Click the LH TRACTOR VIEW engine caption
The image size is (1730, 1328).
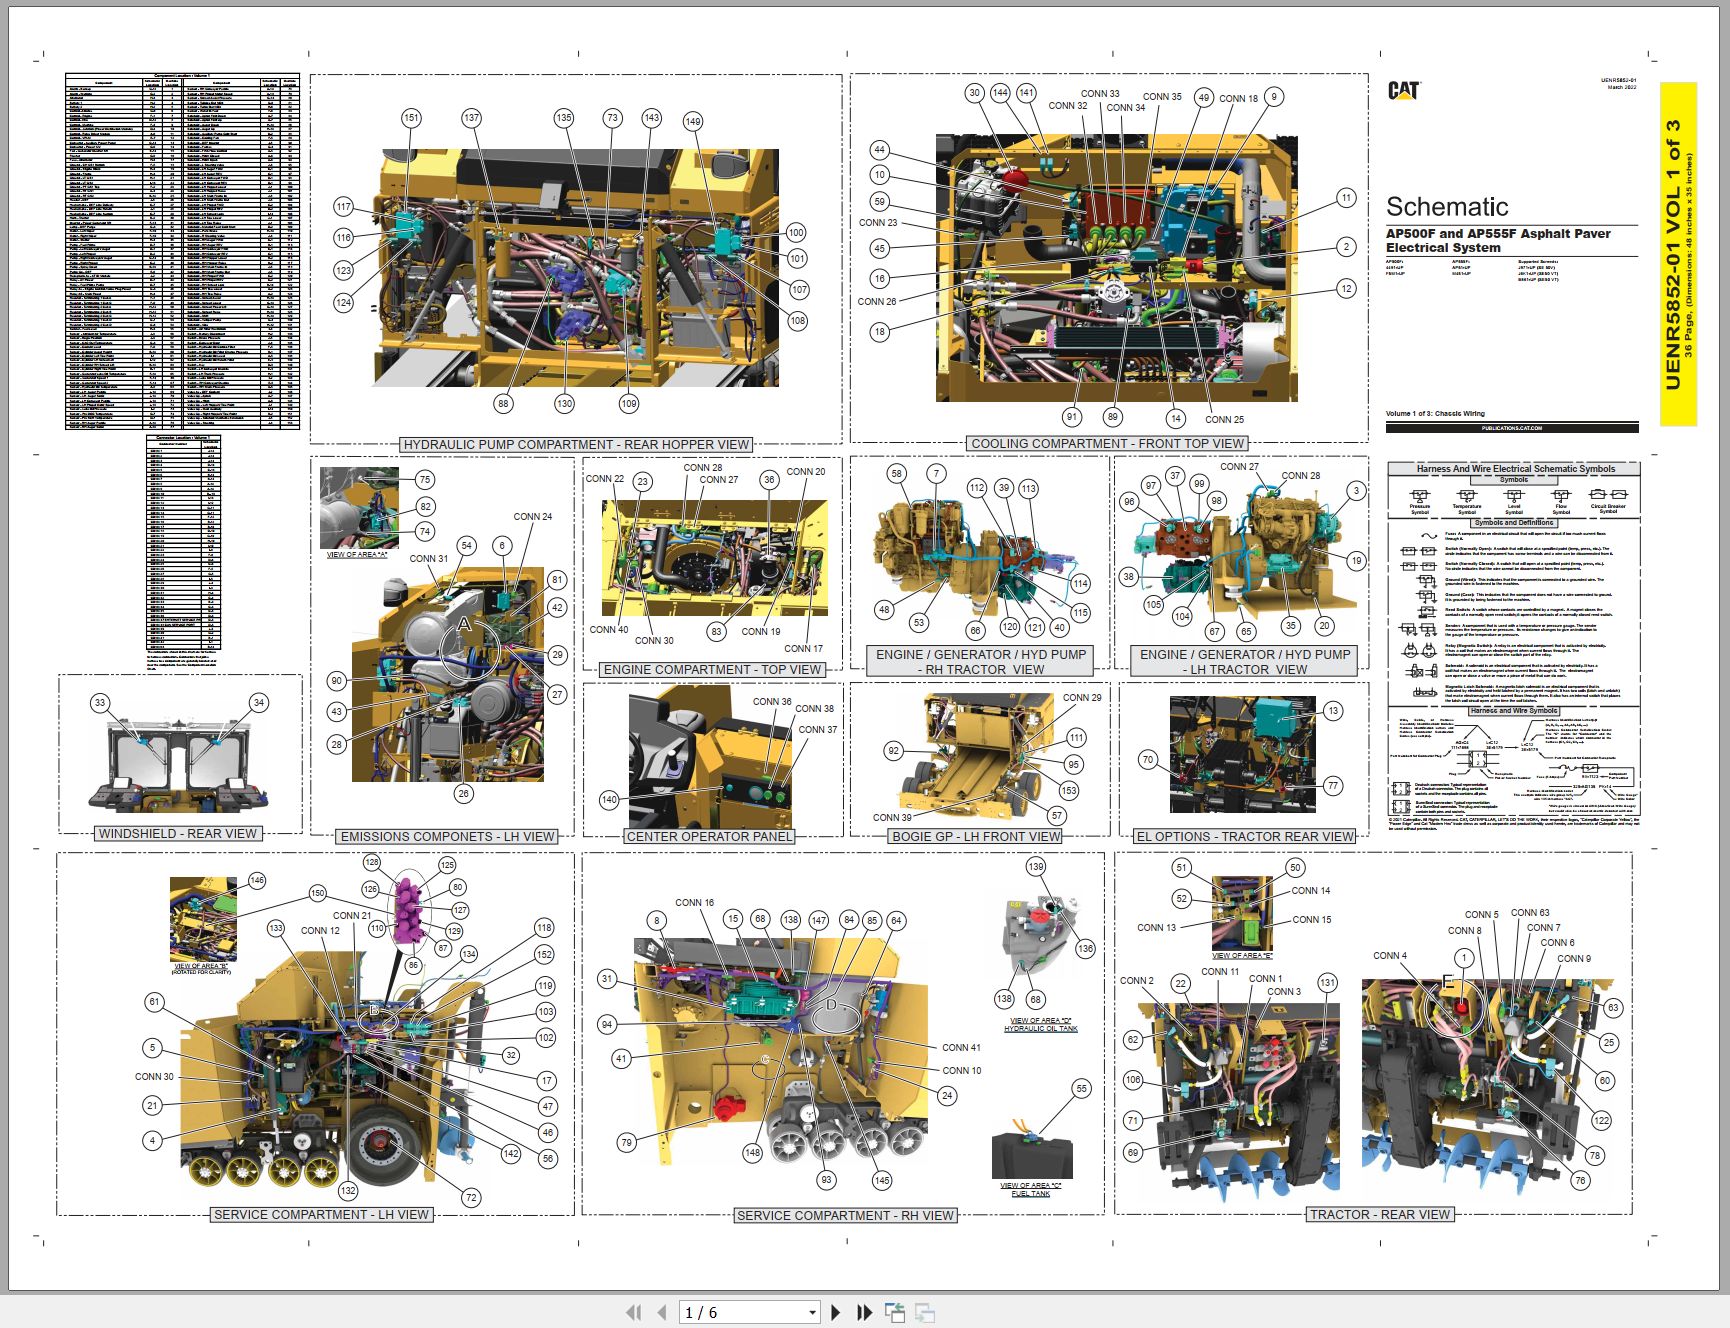tap(1245, 662)
